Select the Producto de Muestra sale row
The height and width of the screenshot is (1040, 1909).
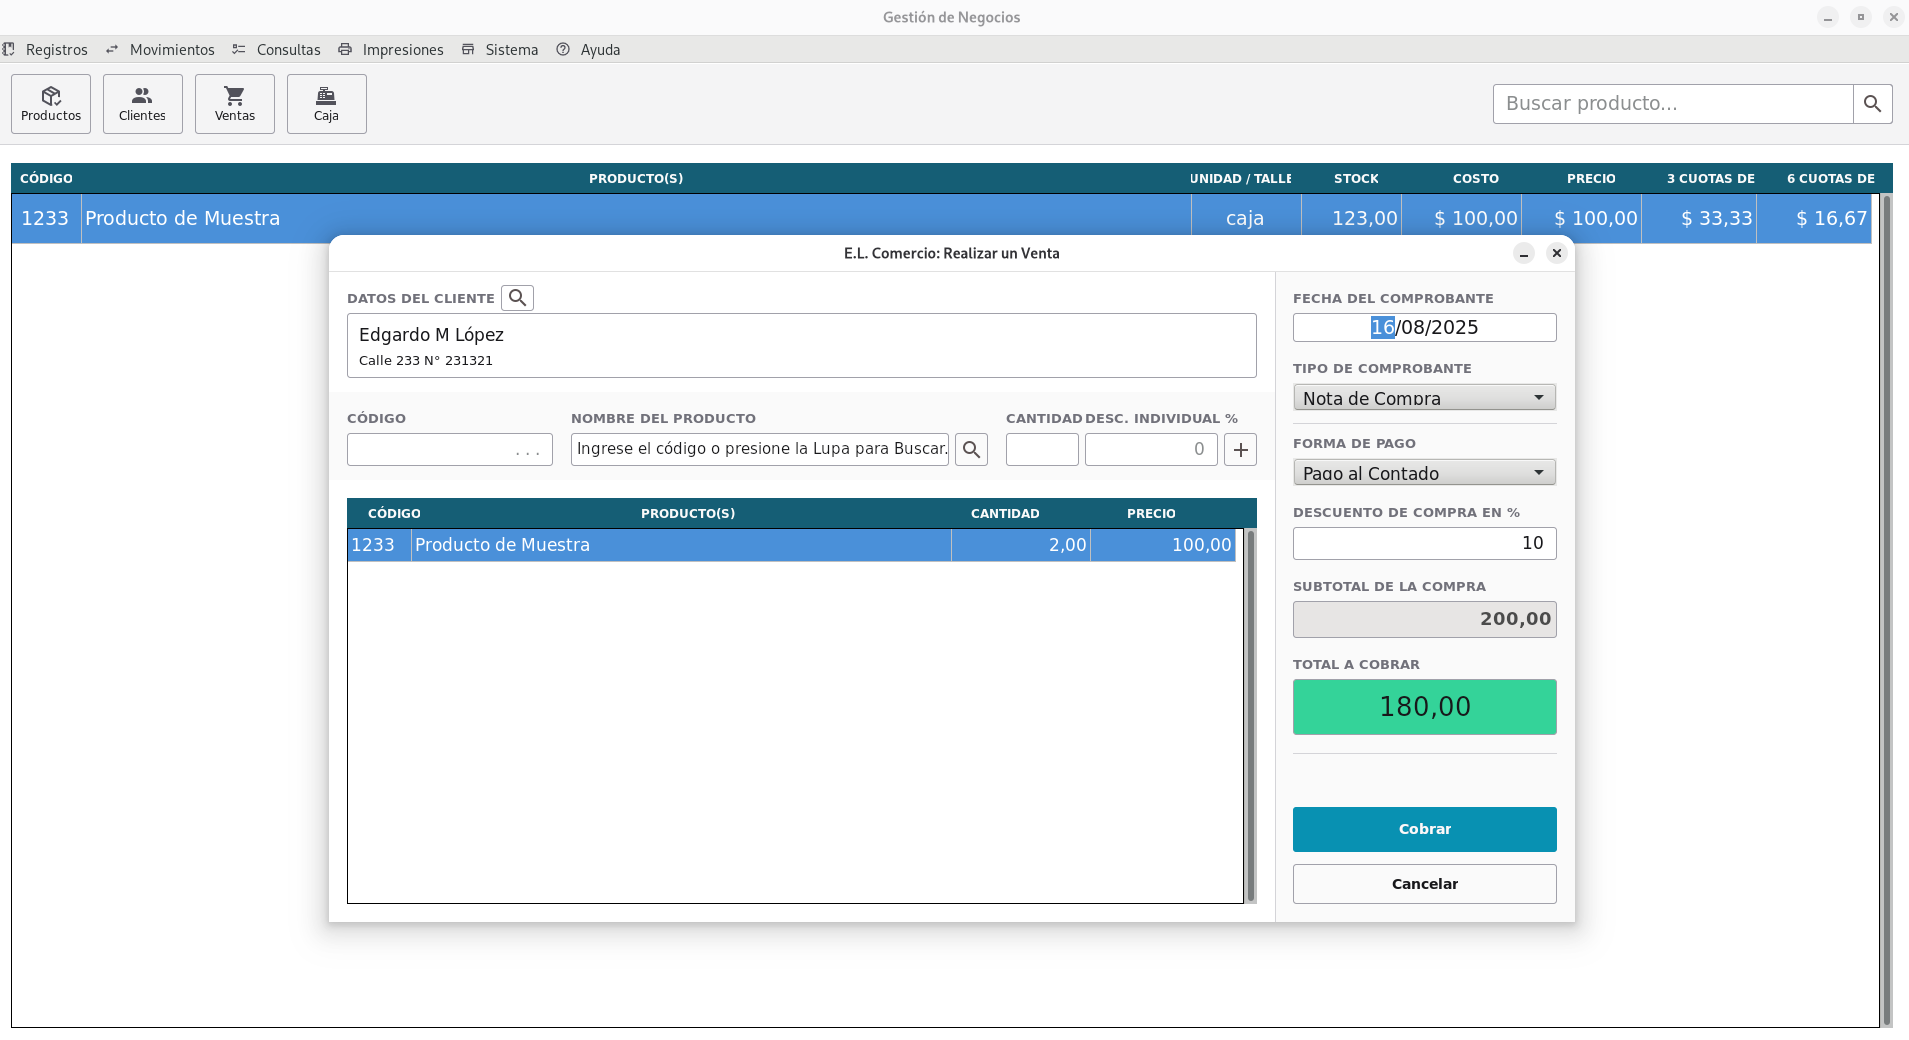[680, 545]
